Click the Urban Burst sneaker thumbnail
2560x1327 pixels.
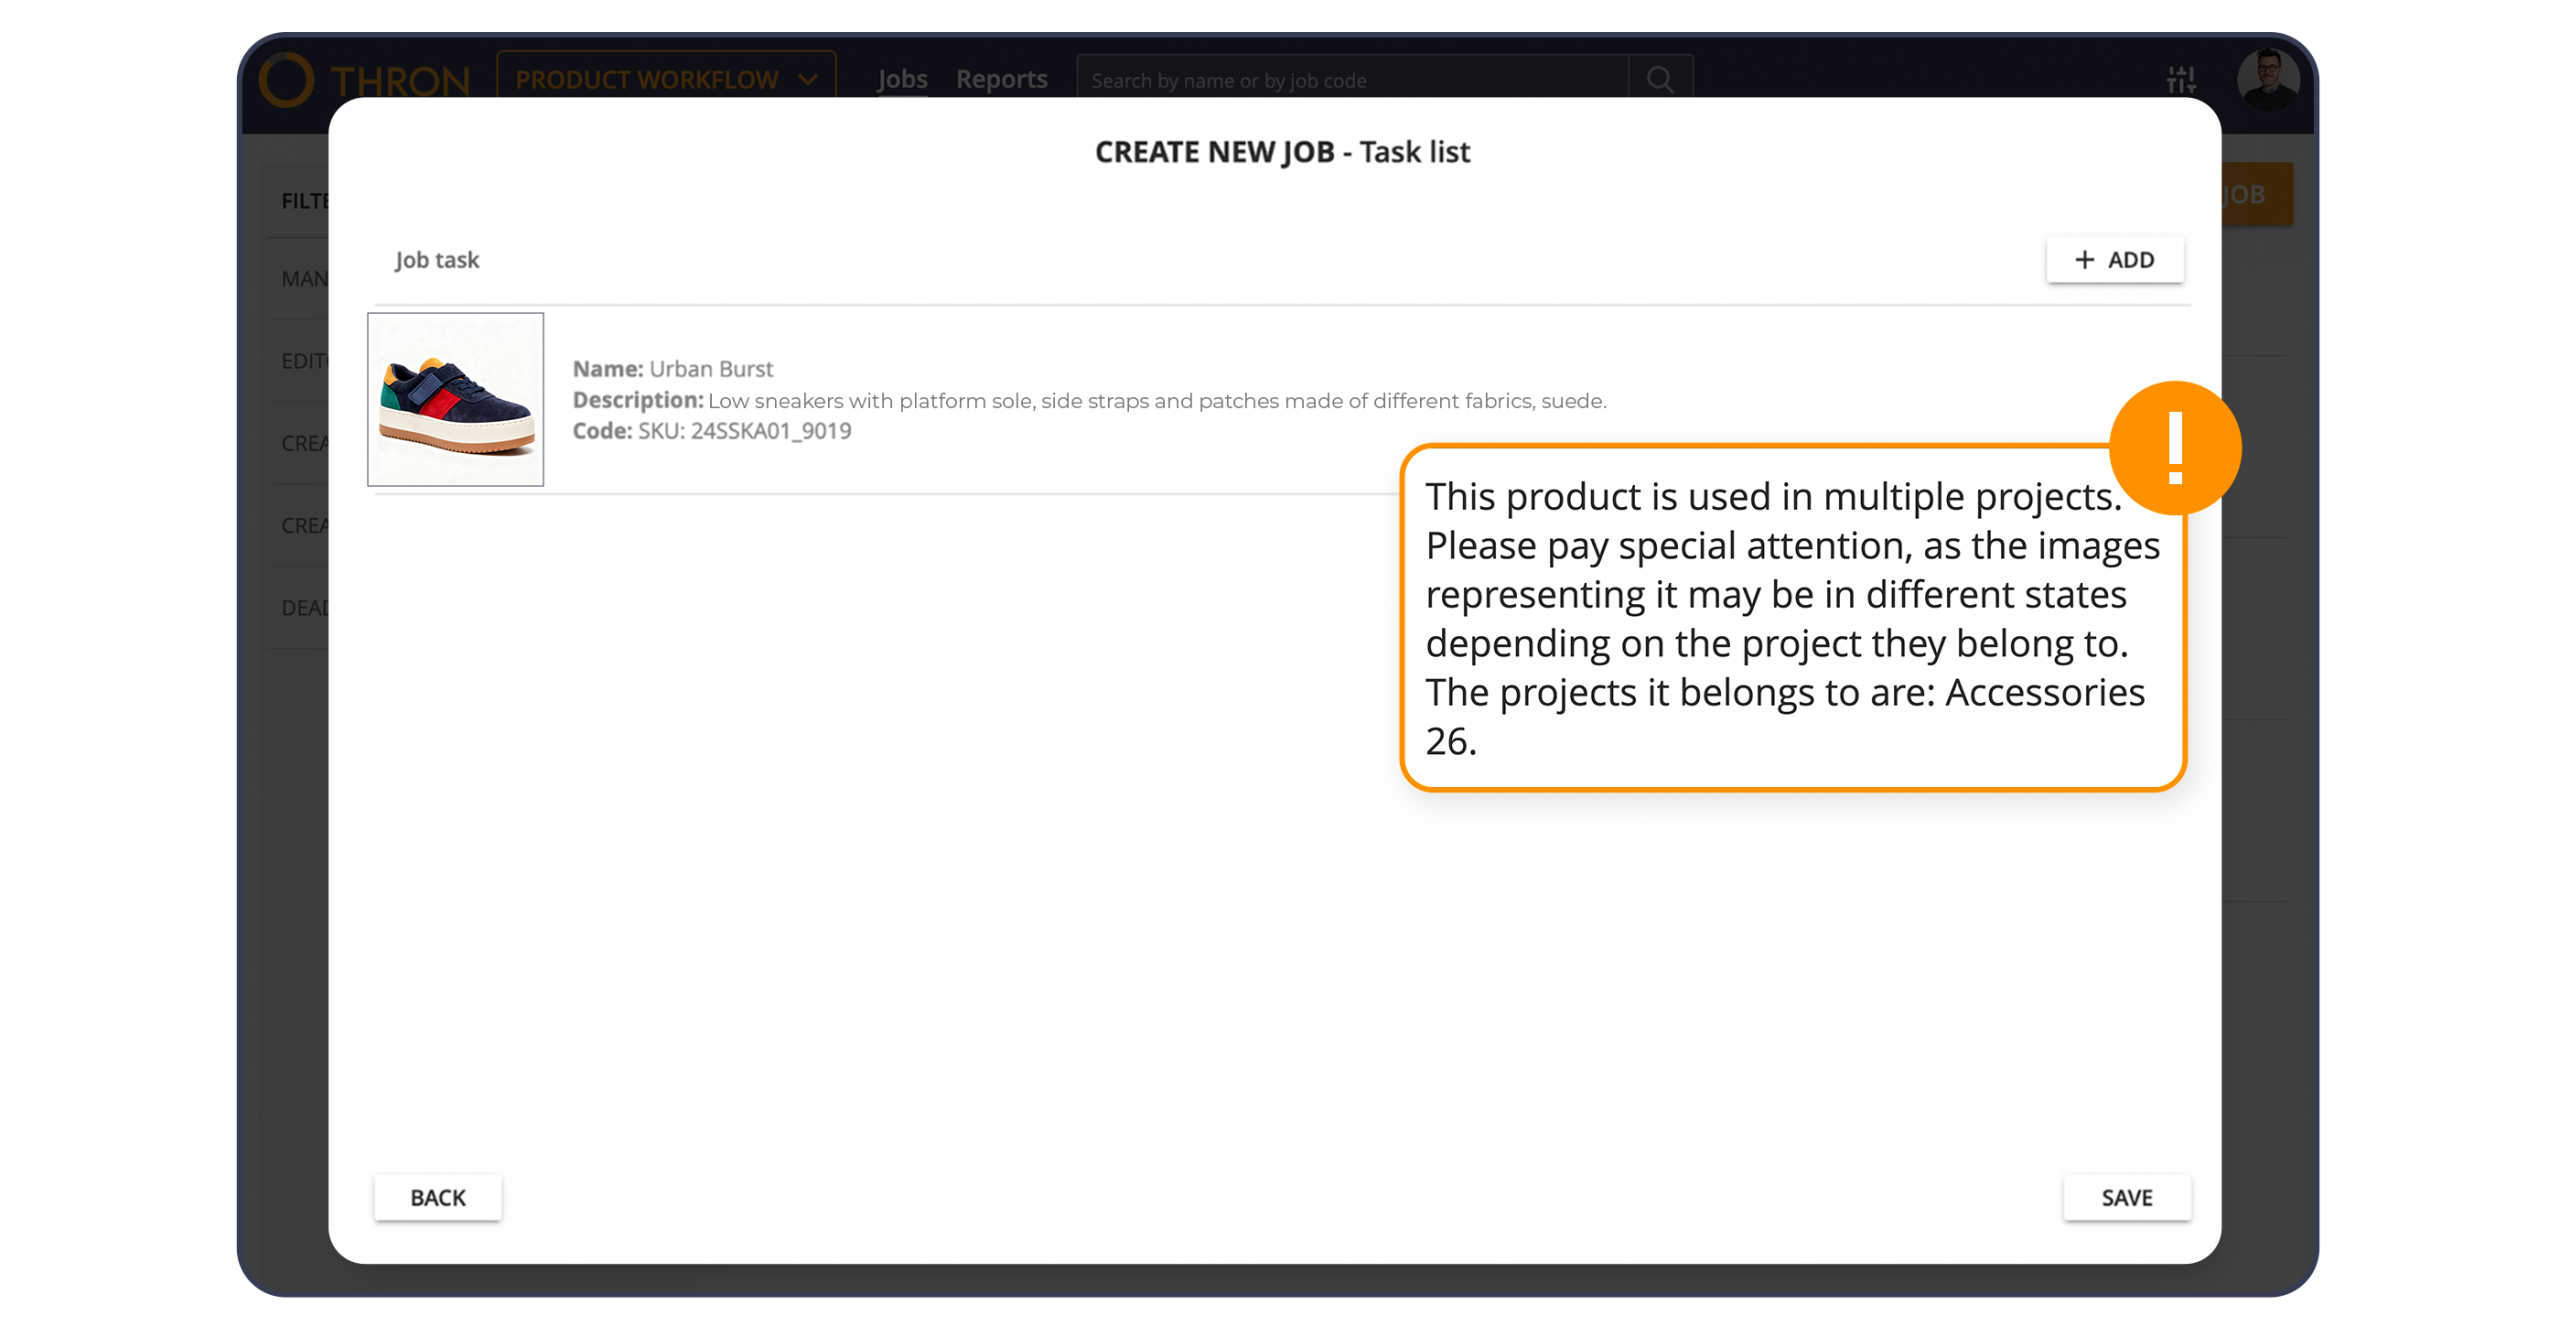click(x=455, y=399)
